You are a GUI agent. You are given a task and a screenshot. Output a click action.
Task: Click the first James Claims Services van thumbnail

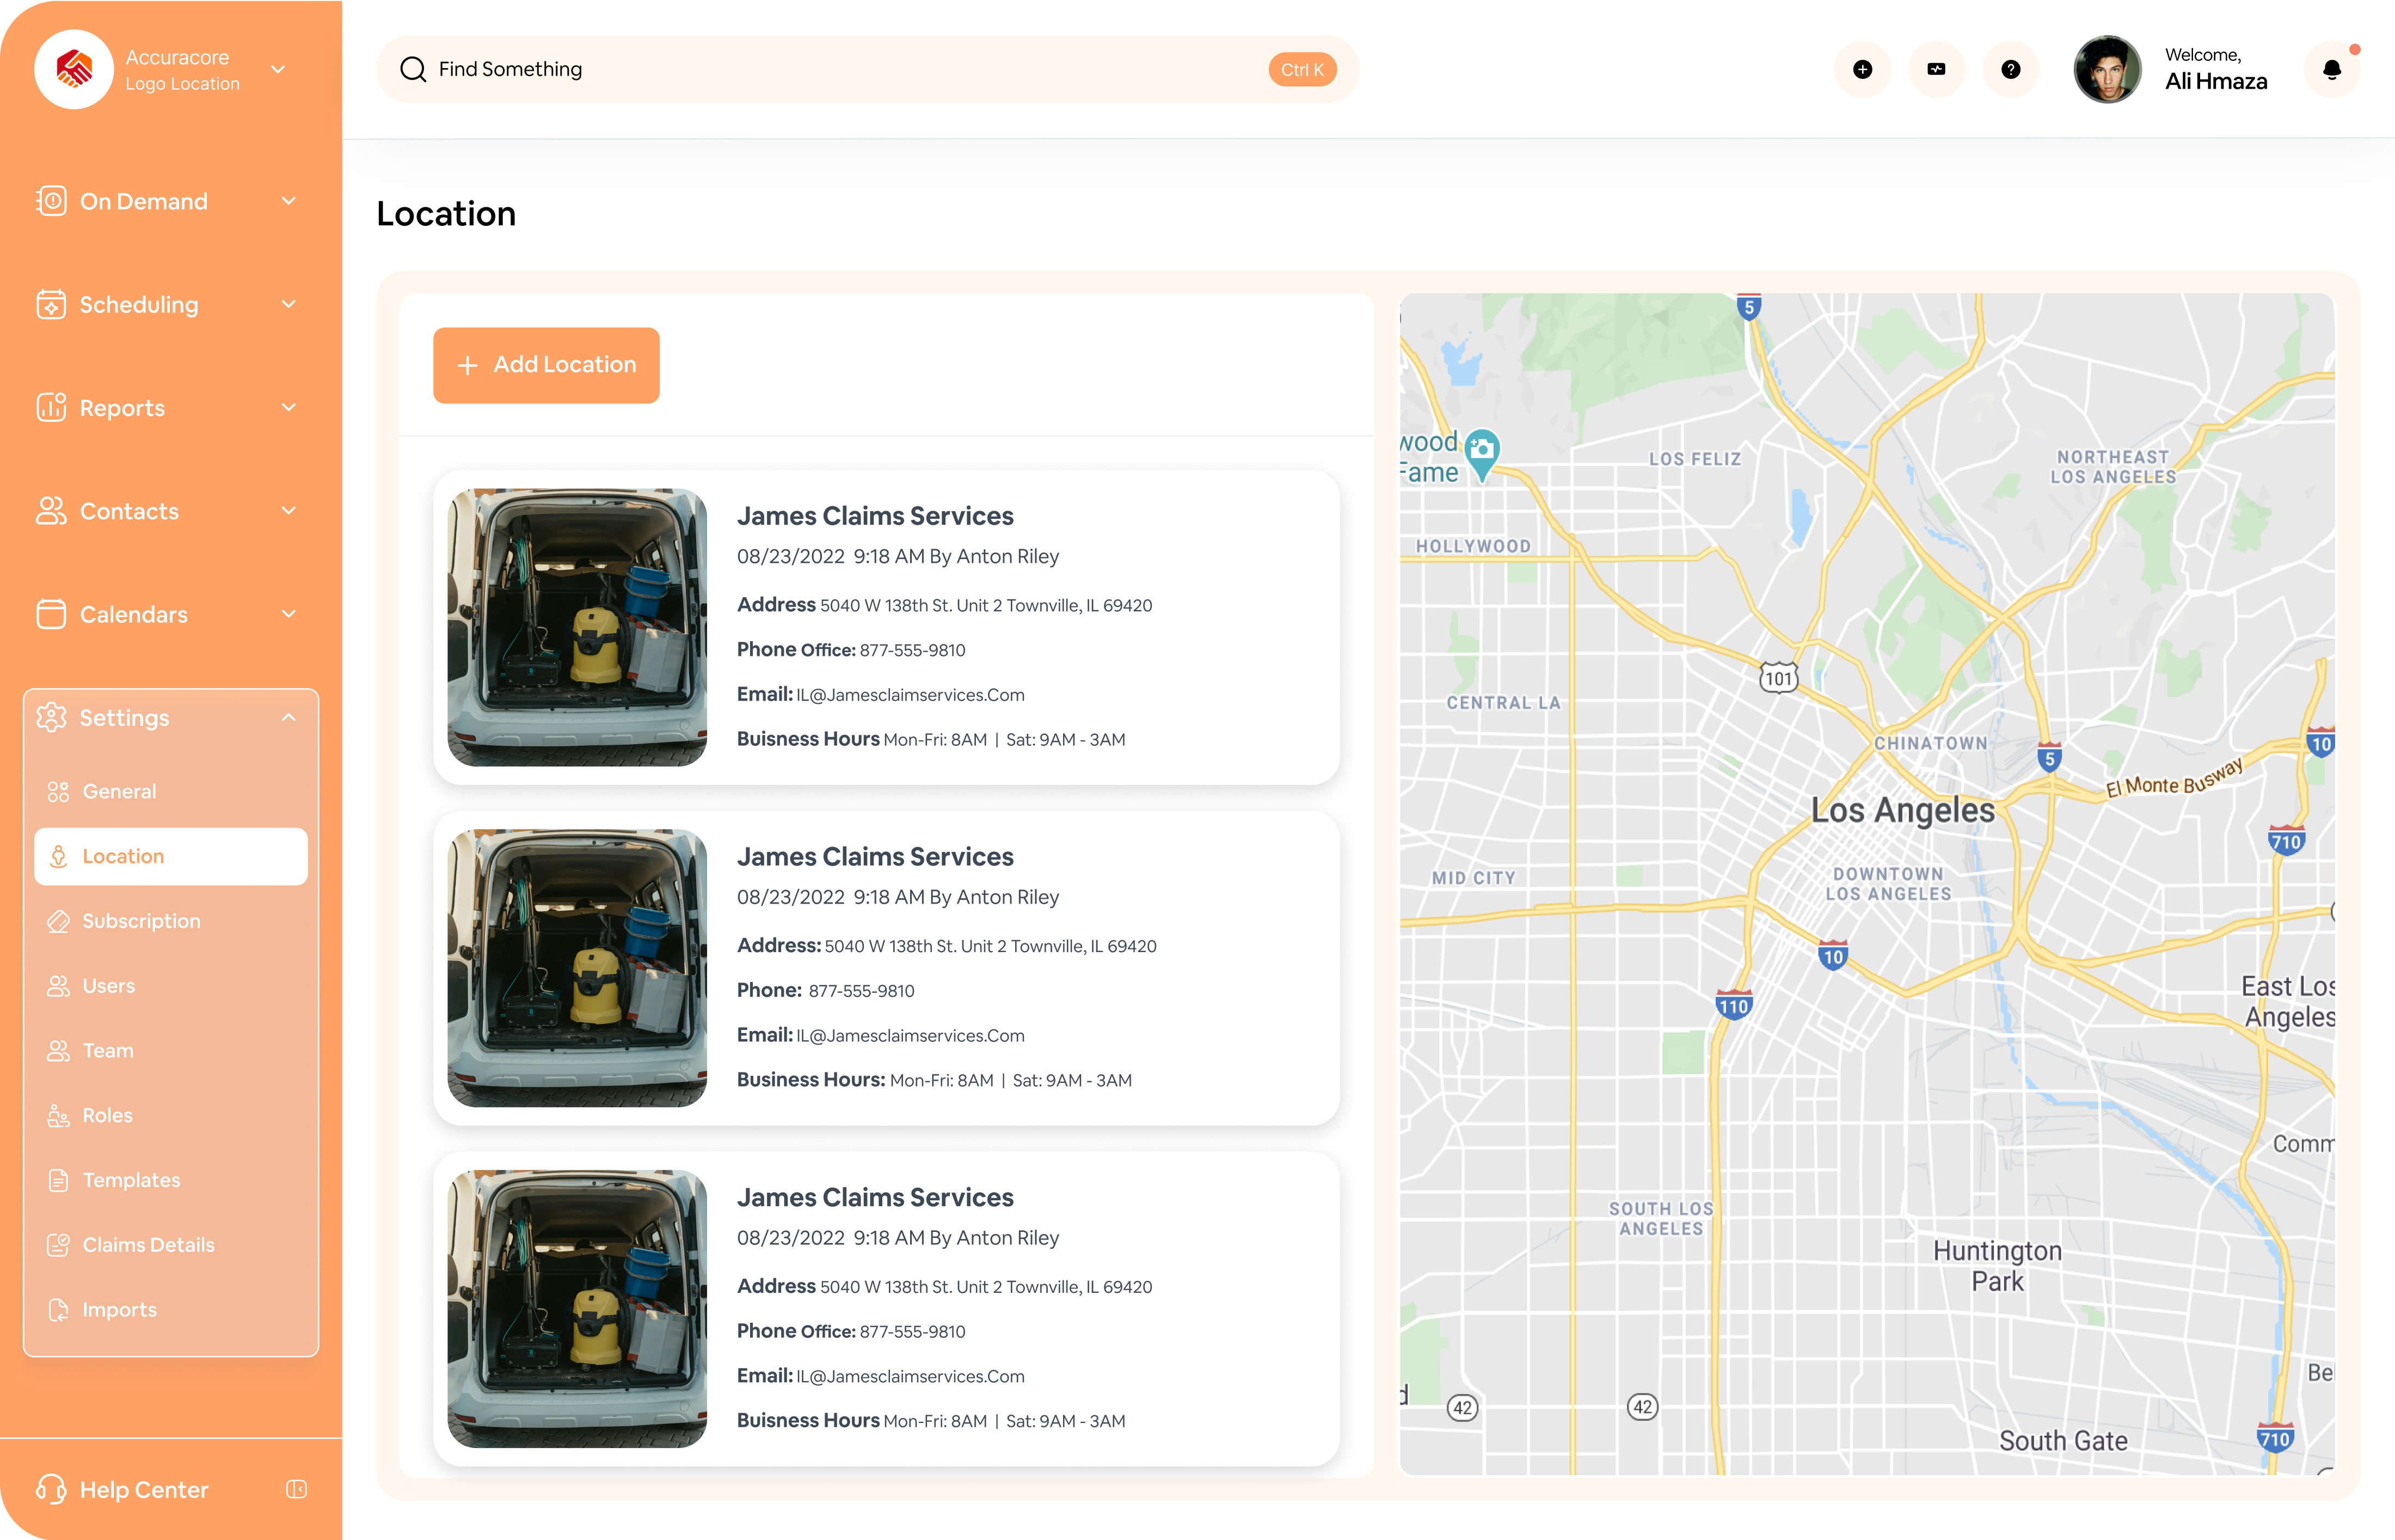(x=577, y=627)
